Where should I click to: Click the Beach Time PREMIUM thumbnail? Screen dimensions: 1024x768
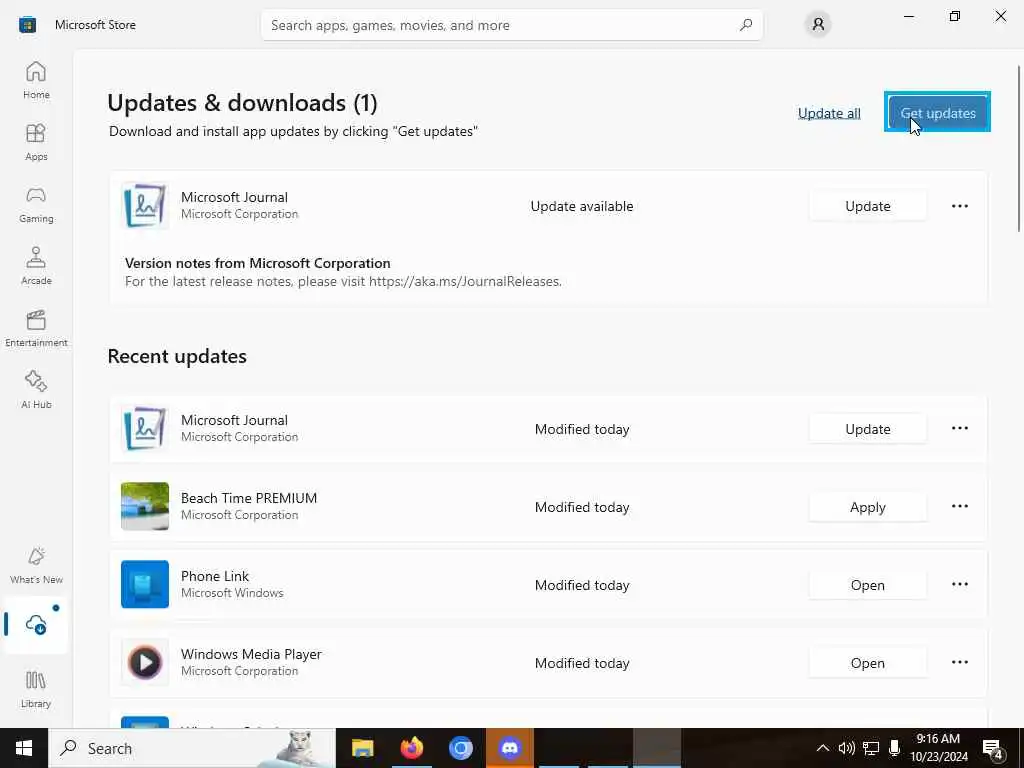click(145, 506)
